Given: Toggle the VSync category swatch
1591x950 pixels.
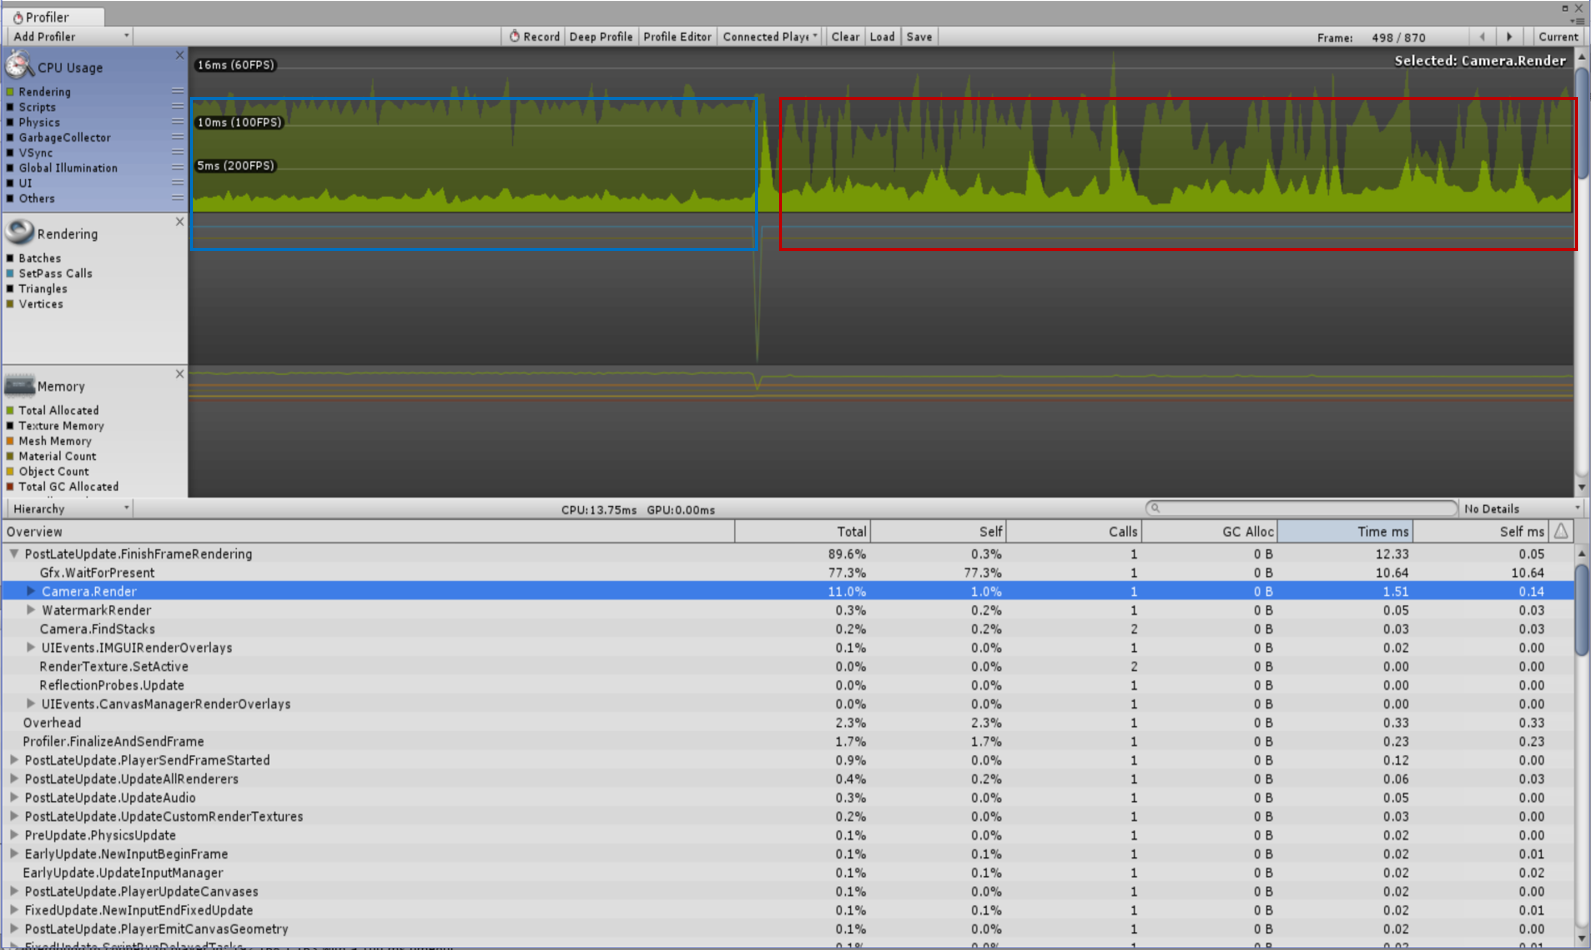Looking at the screenshot, I should (x=10, y=153).
